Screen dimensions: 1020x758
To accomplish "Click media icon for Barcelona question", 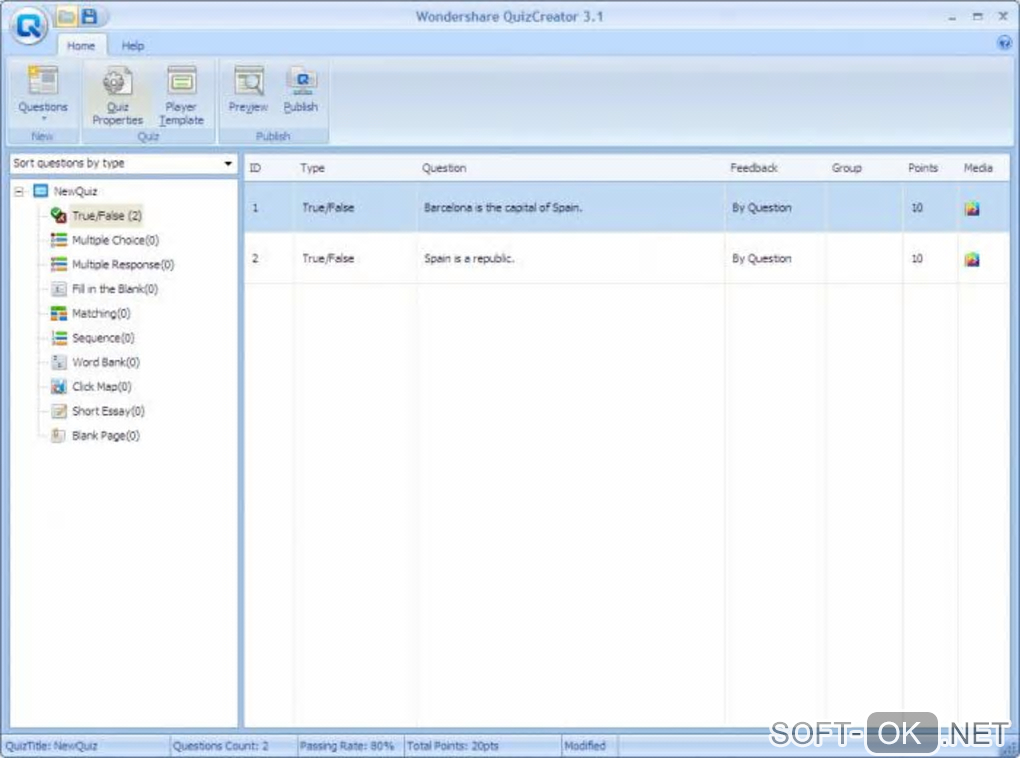I will coord(972,208).
